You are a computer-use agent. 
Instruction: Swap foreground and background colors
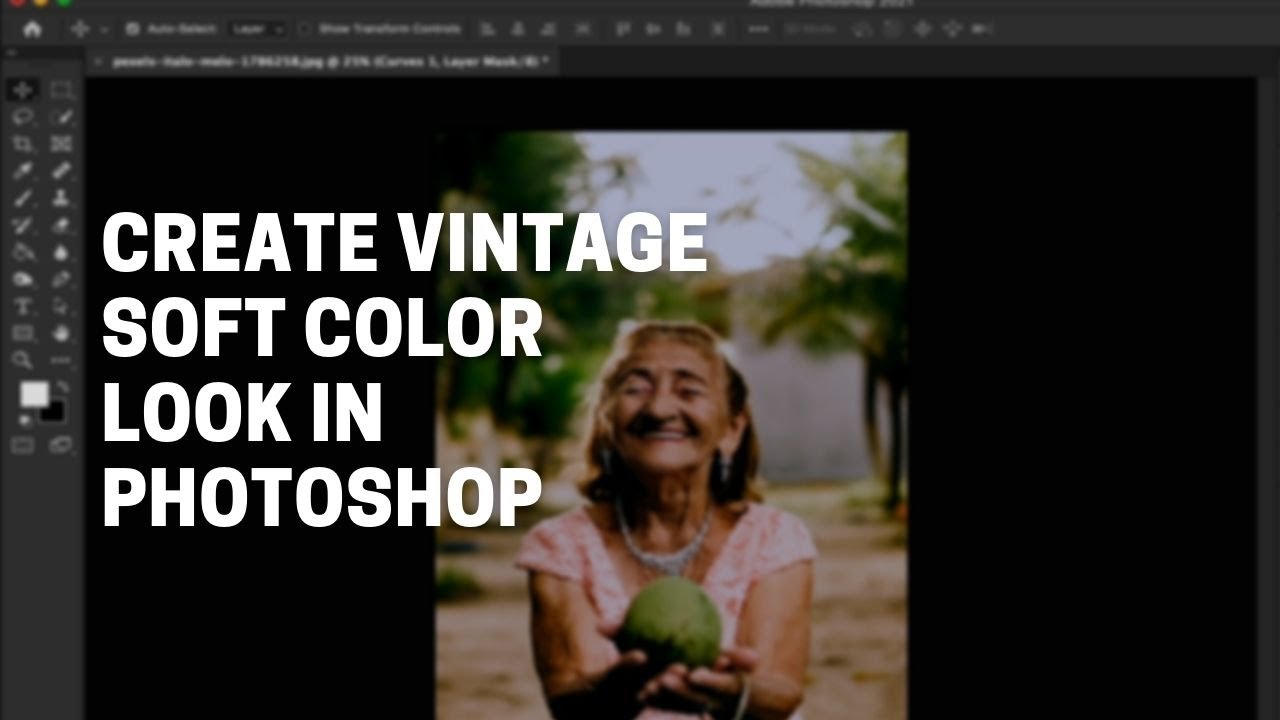point(62,385)
